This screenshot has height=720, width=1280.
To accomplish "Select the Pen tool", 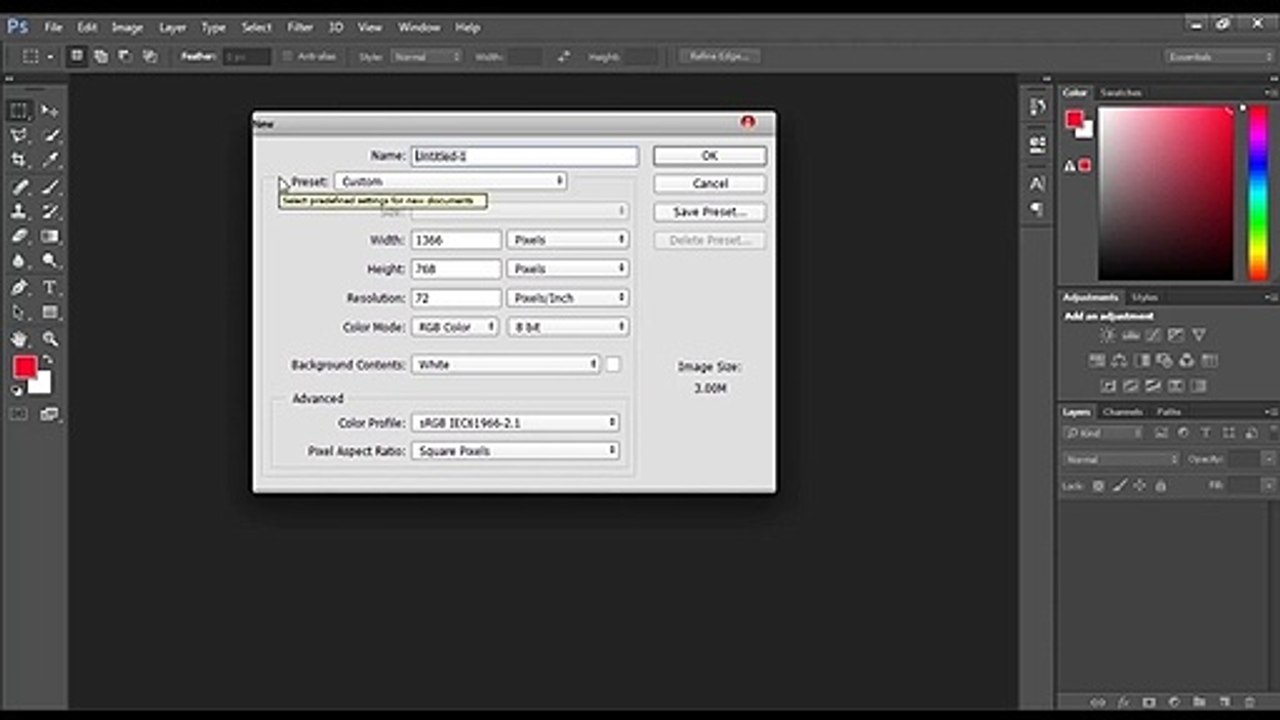I will click(x=19, y=288).
